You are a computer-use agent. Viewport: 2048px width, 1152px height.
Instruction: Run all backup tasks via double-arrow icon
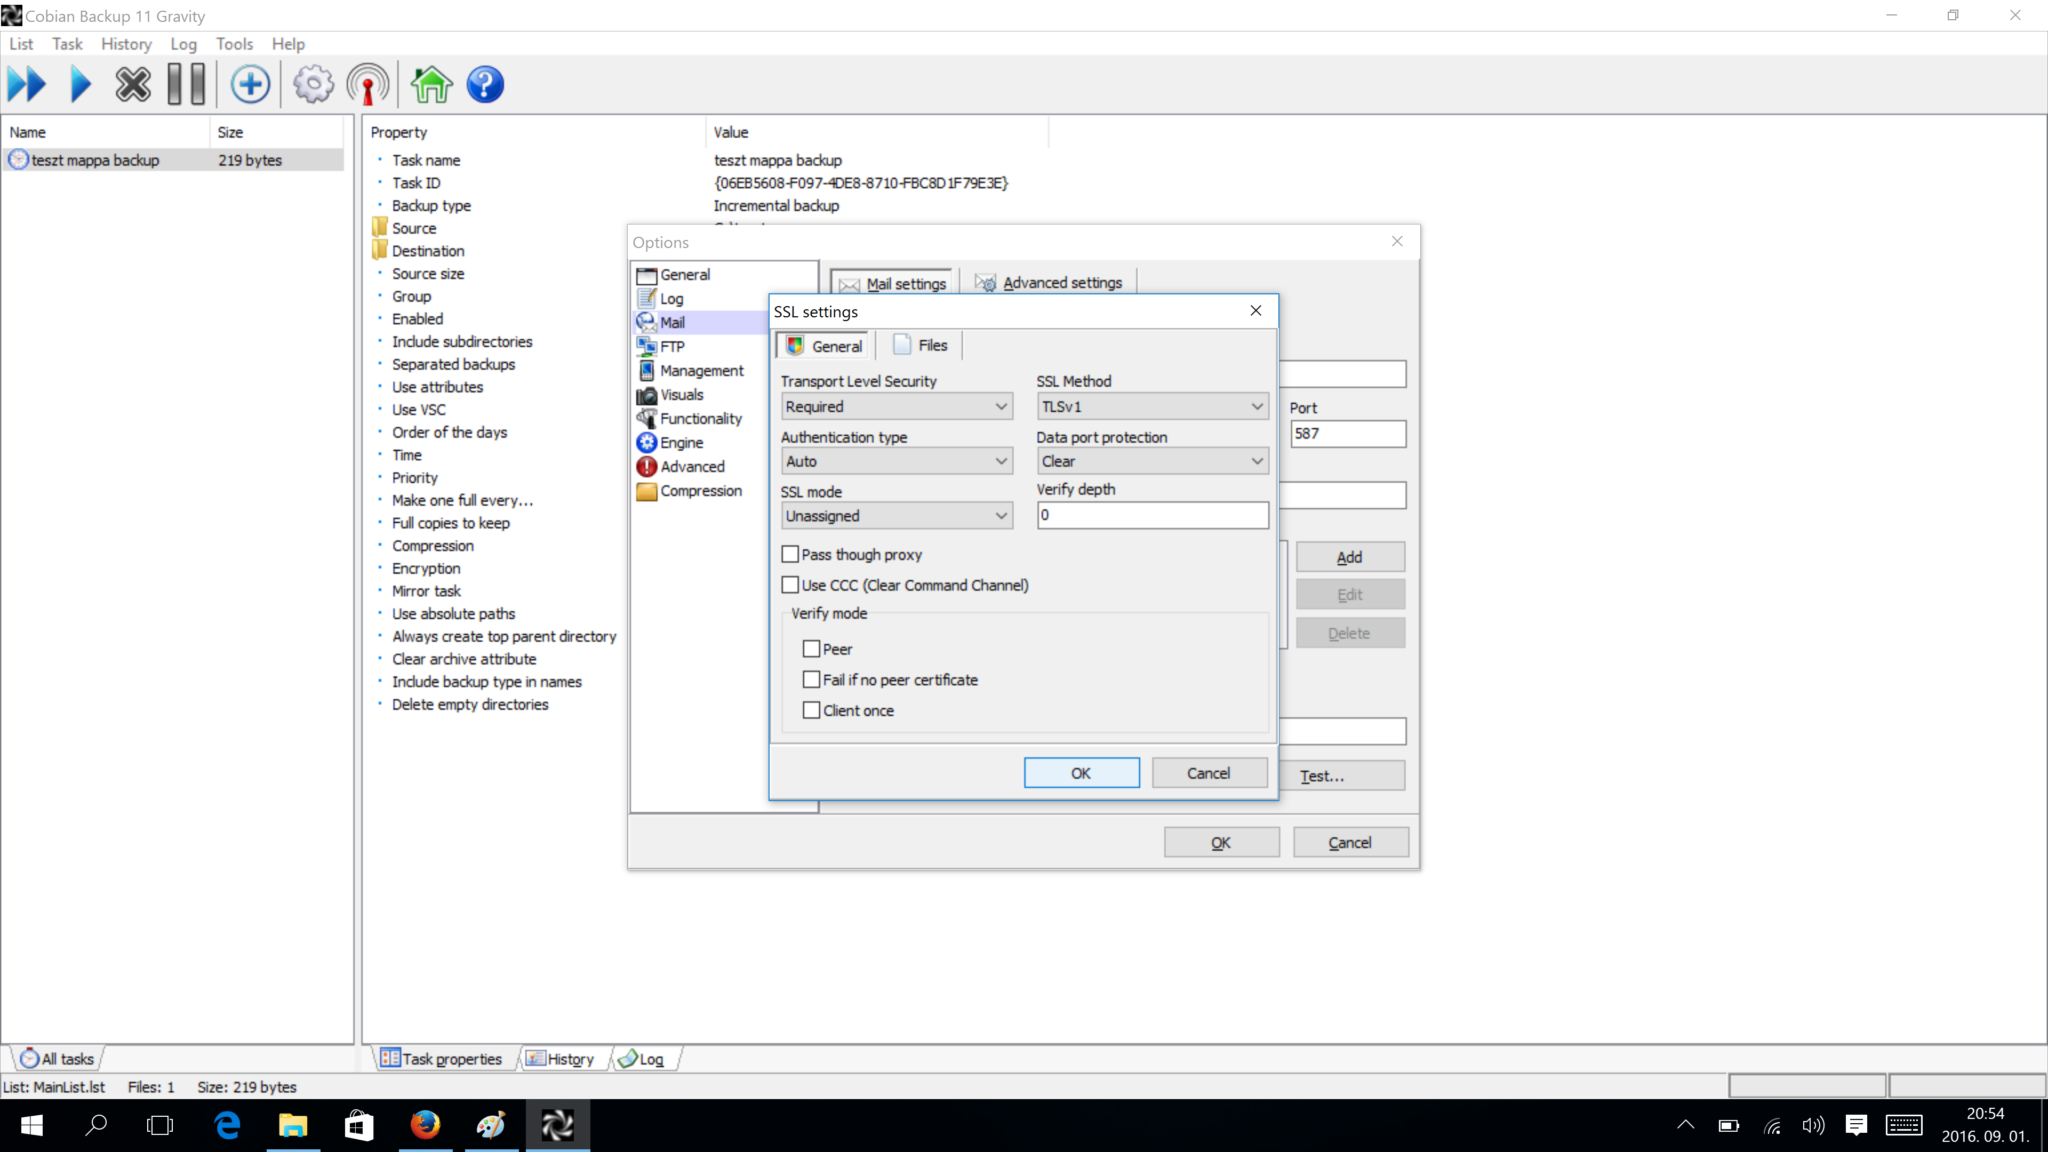click(x=27, y=84)
